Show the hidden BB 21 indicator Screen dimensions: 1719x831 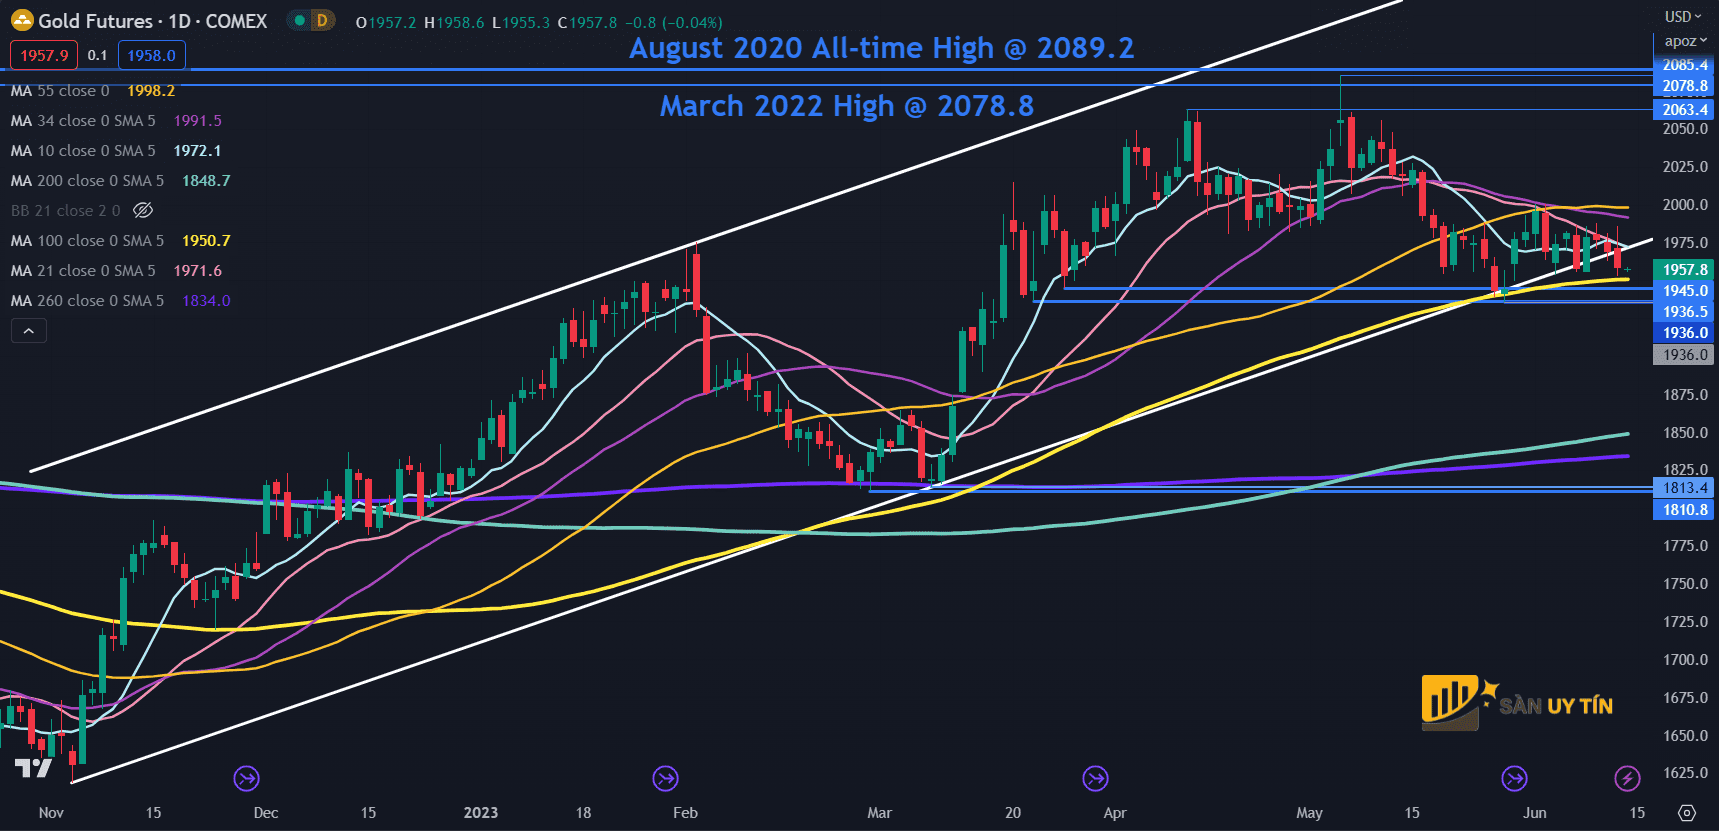143,210
